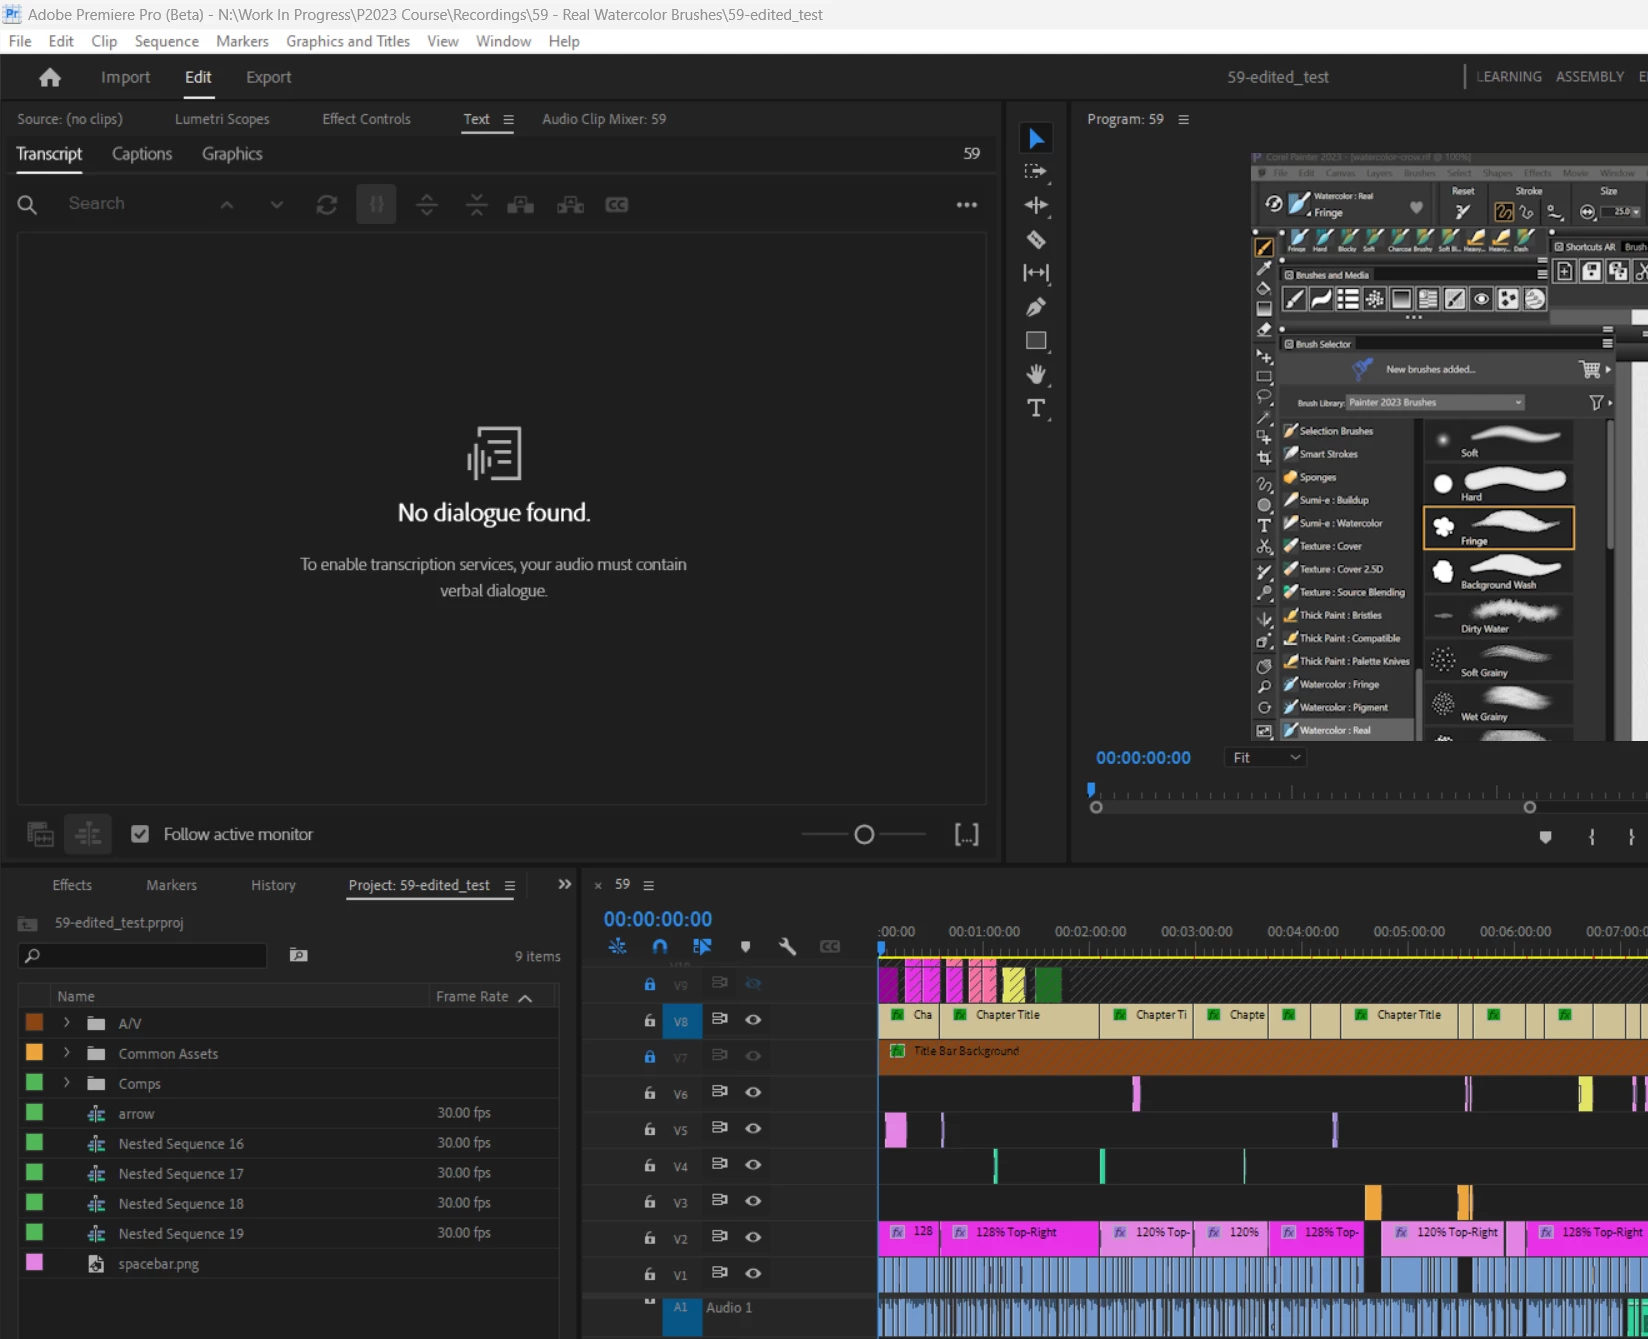Select the Rectangle tool

(1036, 341)
